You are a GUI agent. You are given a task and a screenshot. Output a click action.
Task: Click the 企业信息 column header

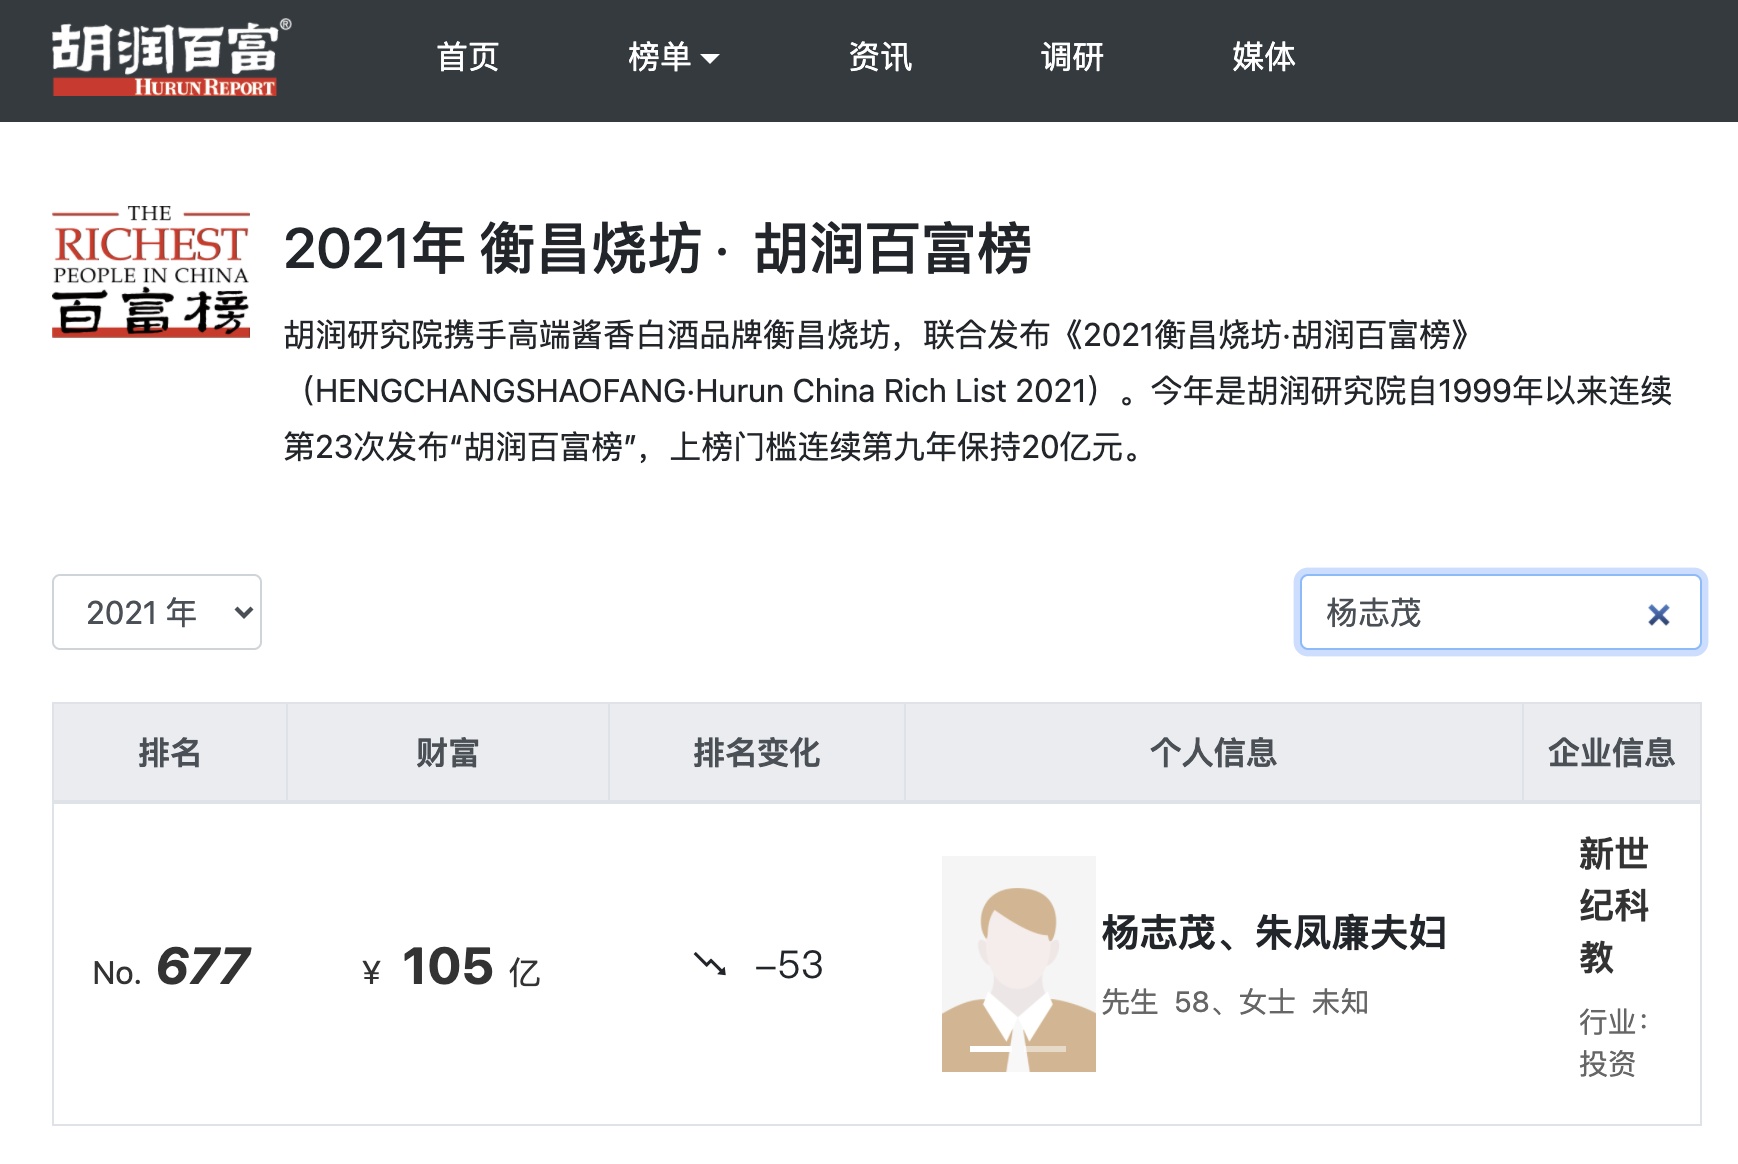pyautogui.click(x=1612, y=752)
